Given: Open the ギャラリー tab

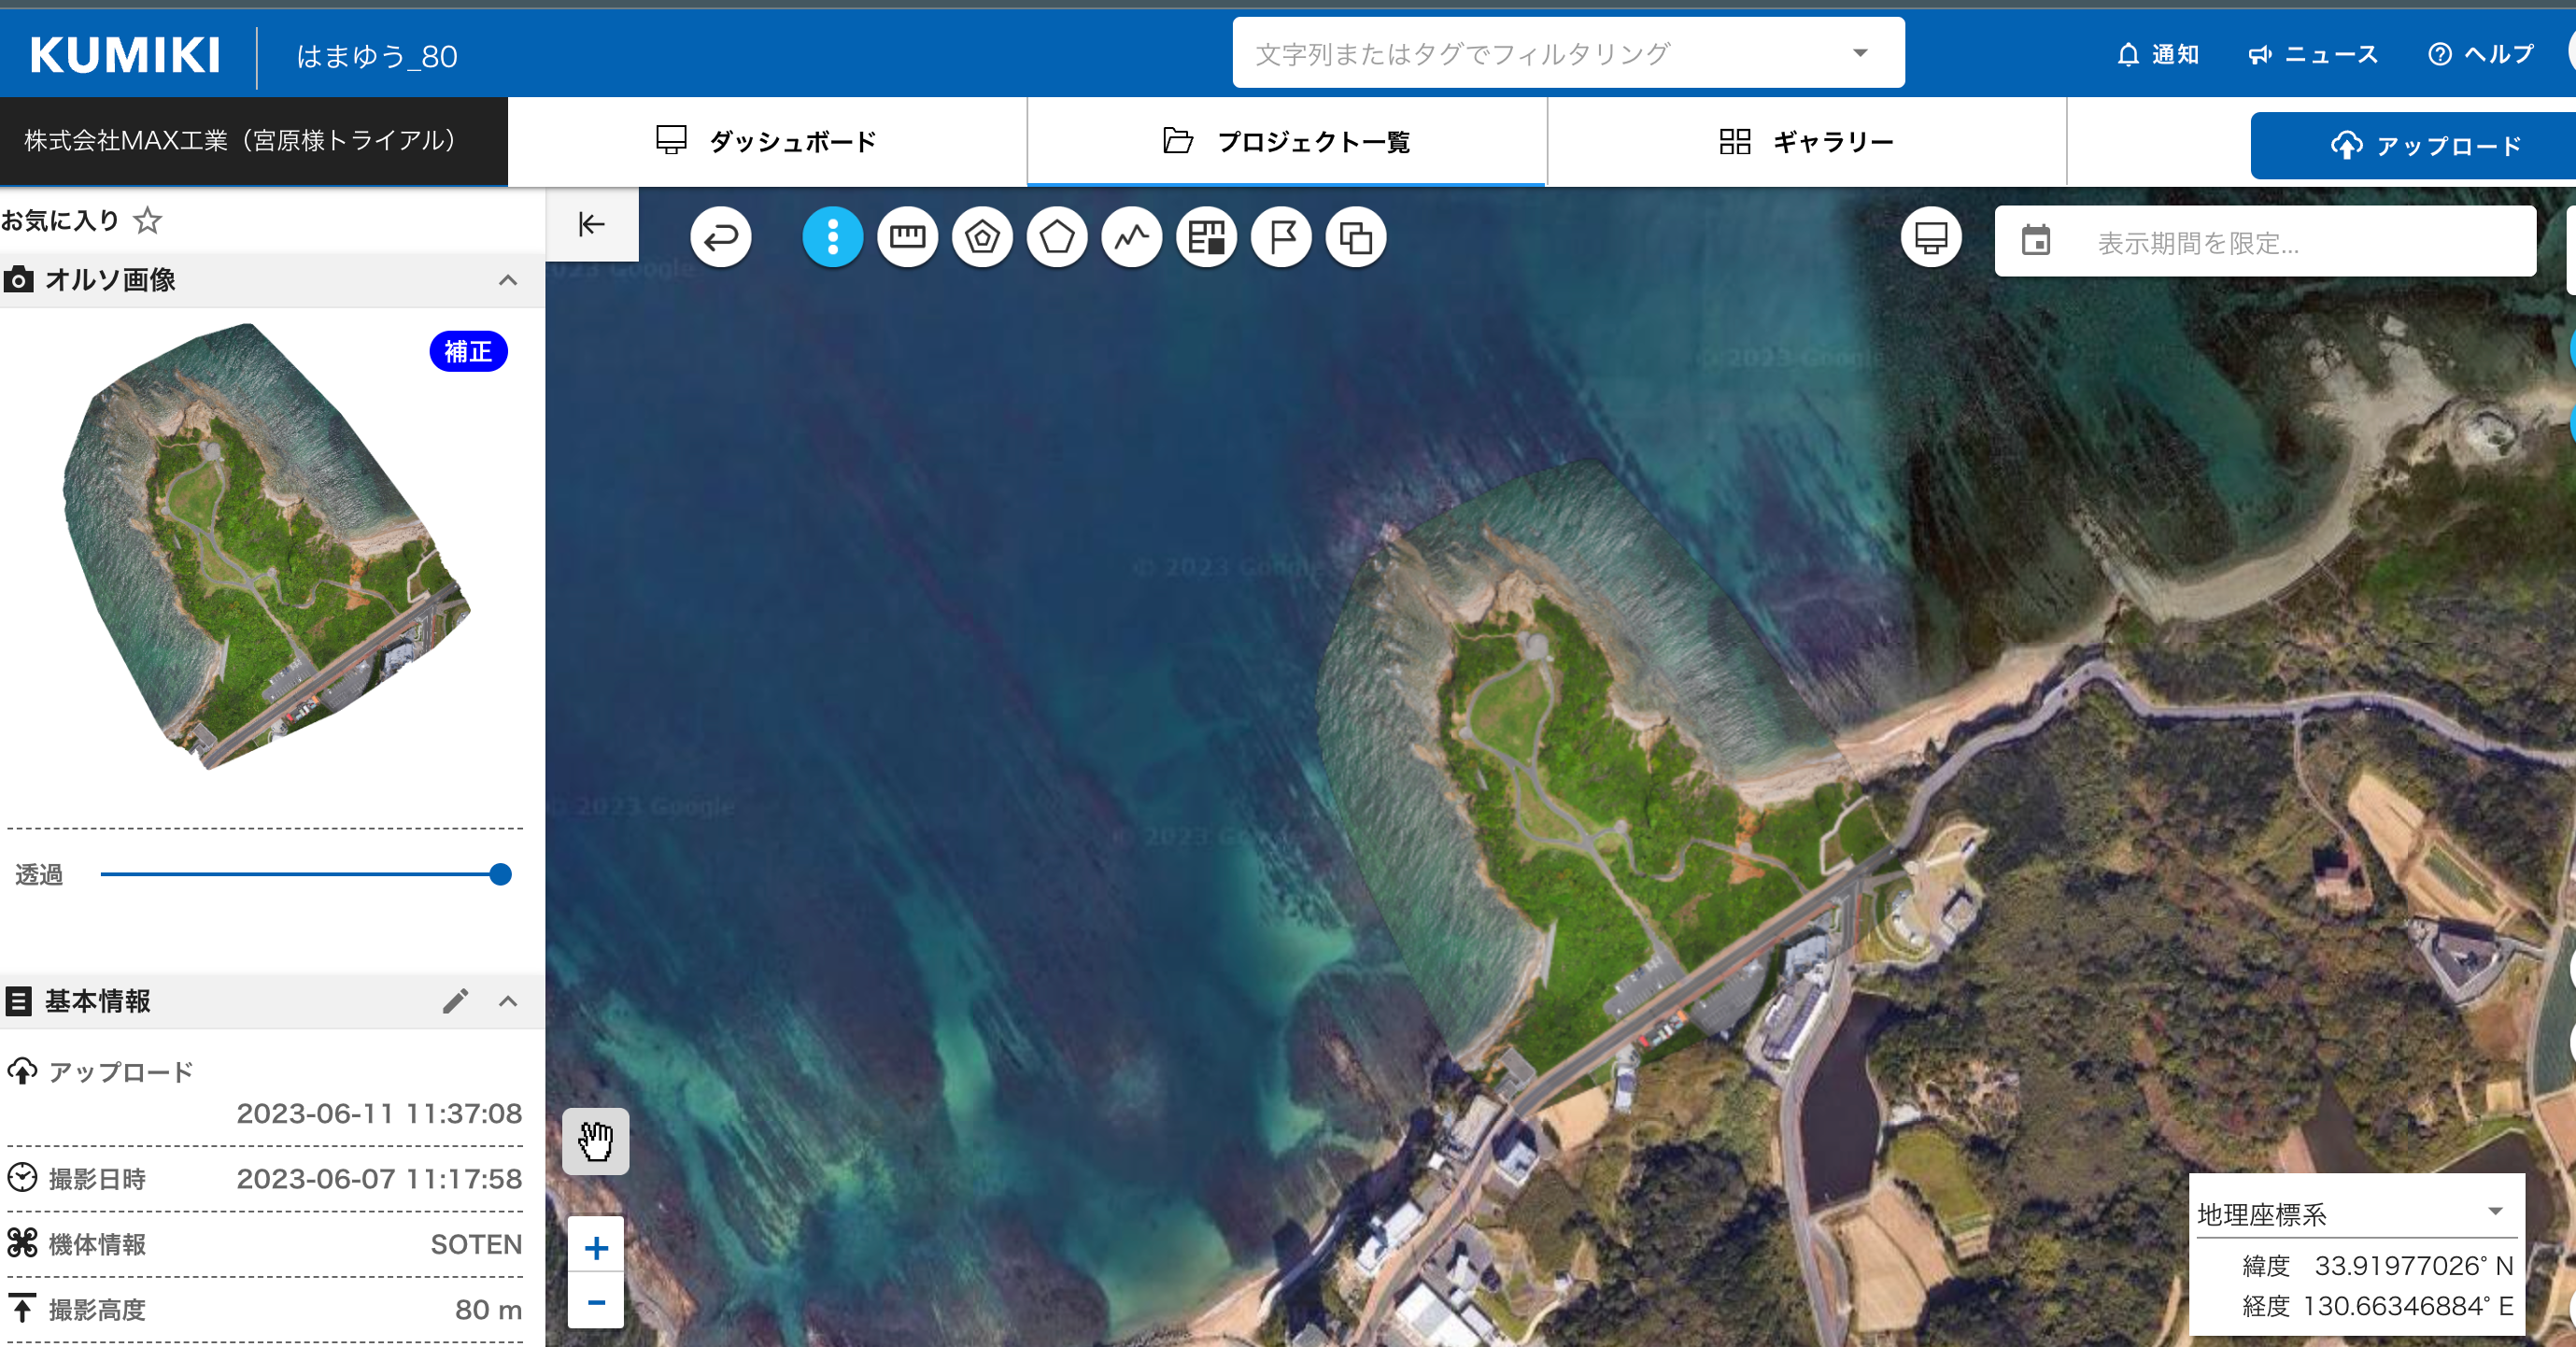Looking at the screenshot, I should [x=1806, y=142].
